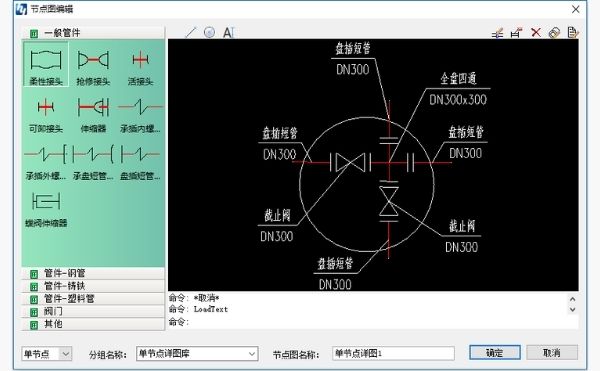The image size is (600, 371).
Task: Choose the line drawing tool
Action: point(190,33)
